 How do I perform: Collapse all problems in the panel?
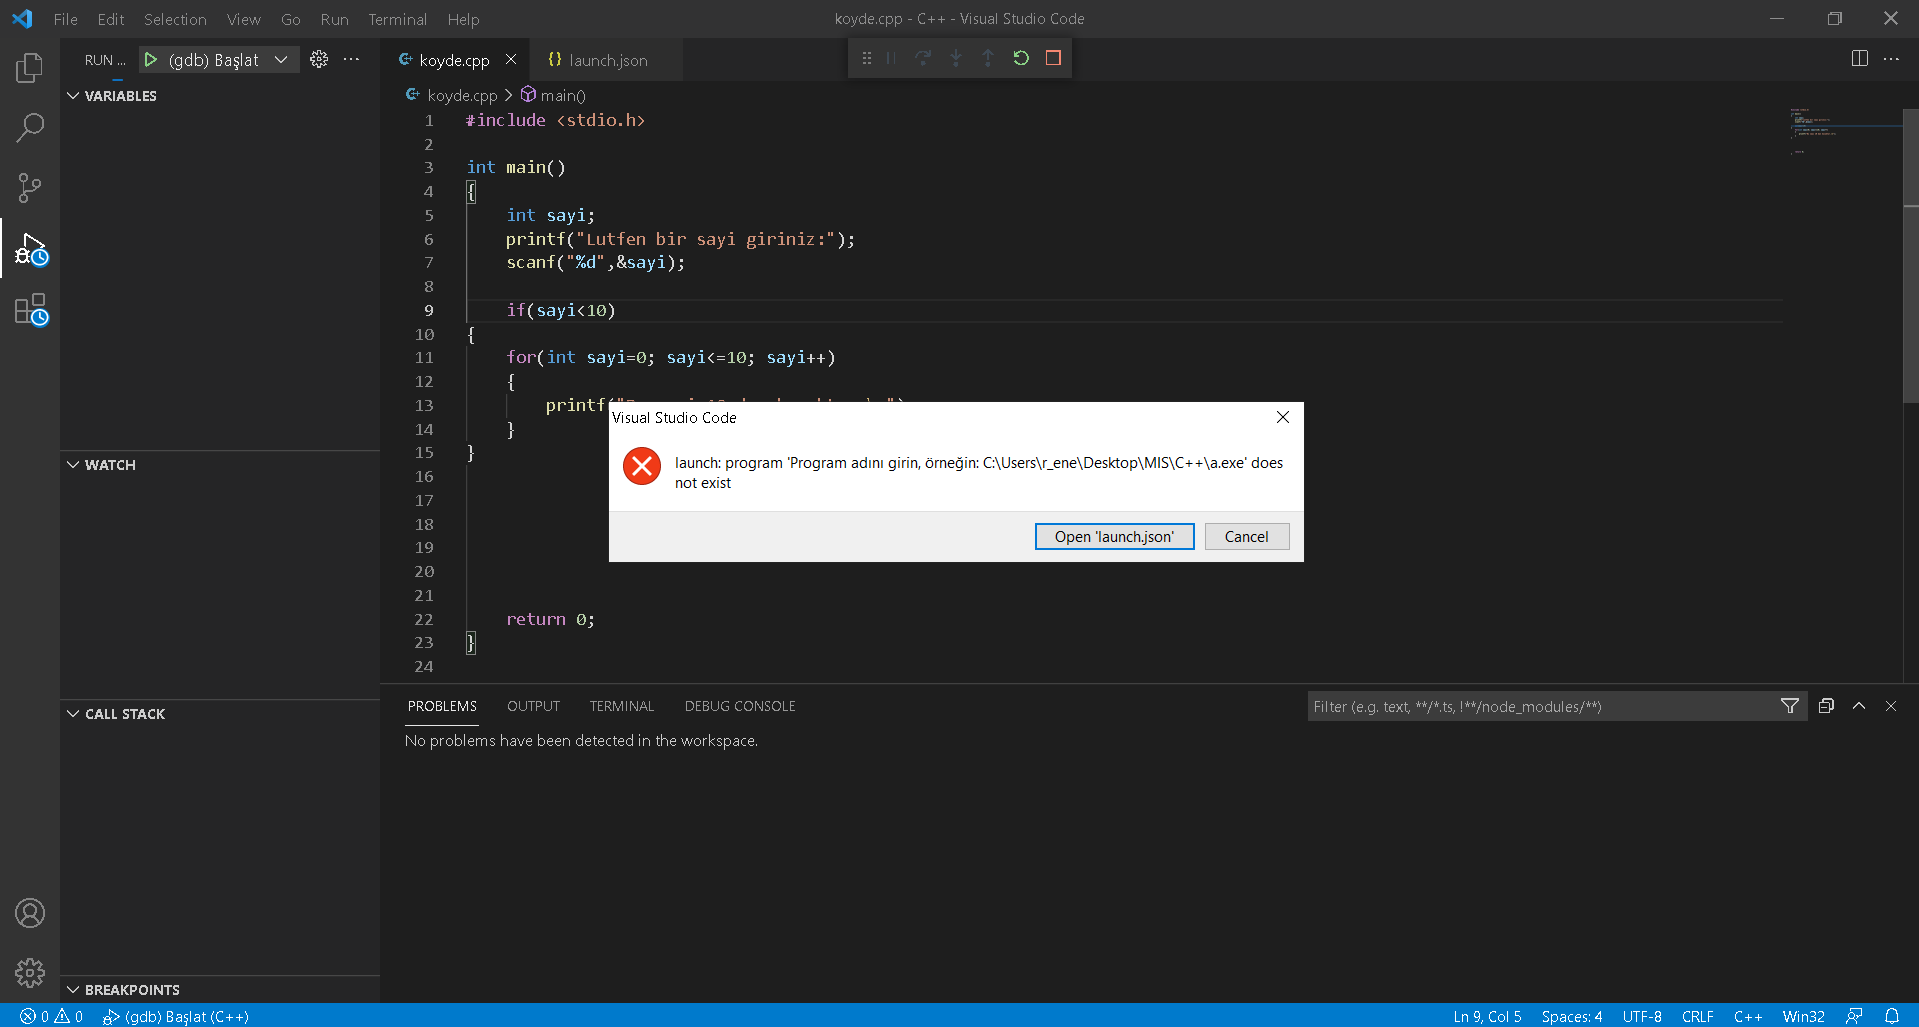click(1826, 706)
